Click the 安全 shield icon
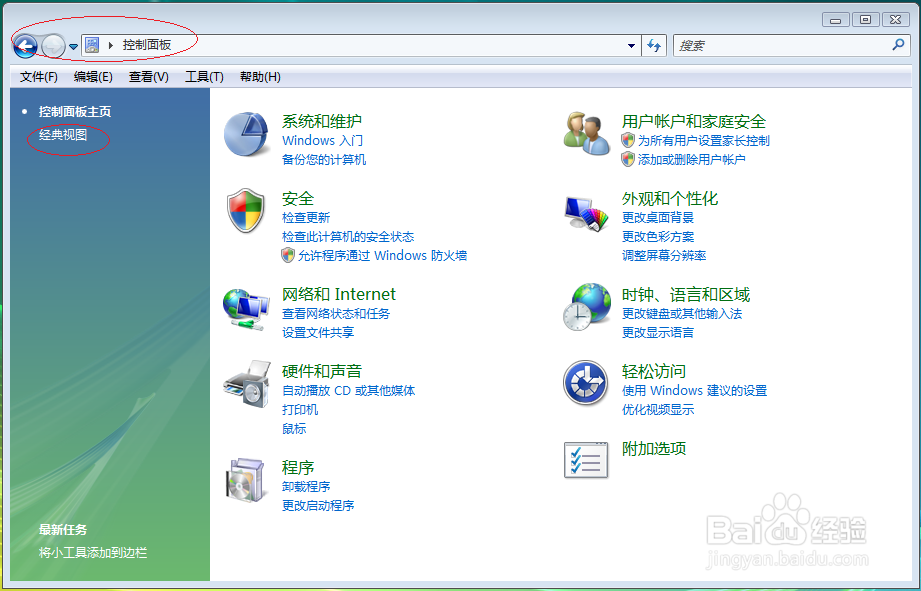 [x=246, y=210]
